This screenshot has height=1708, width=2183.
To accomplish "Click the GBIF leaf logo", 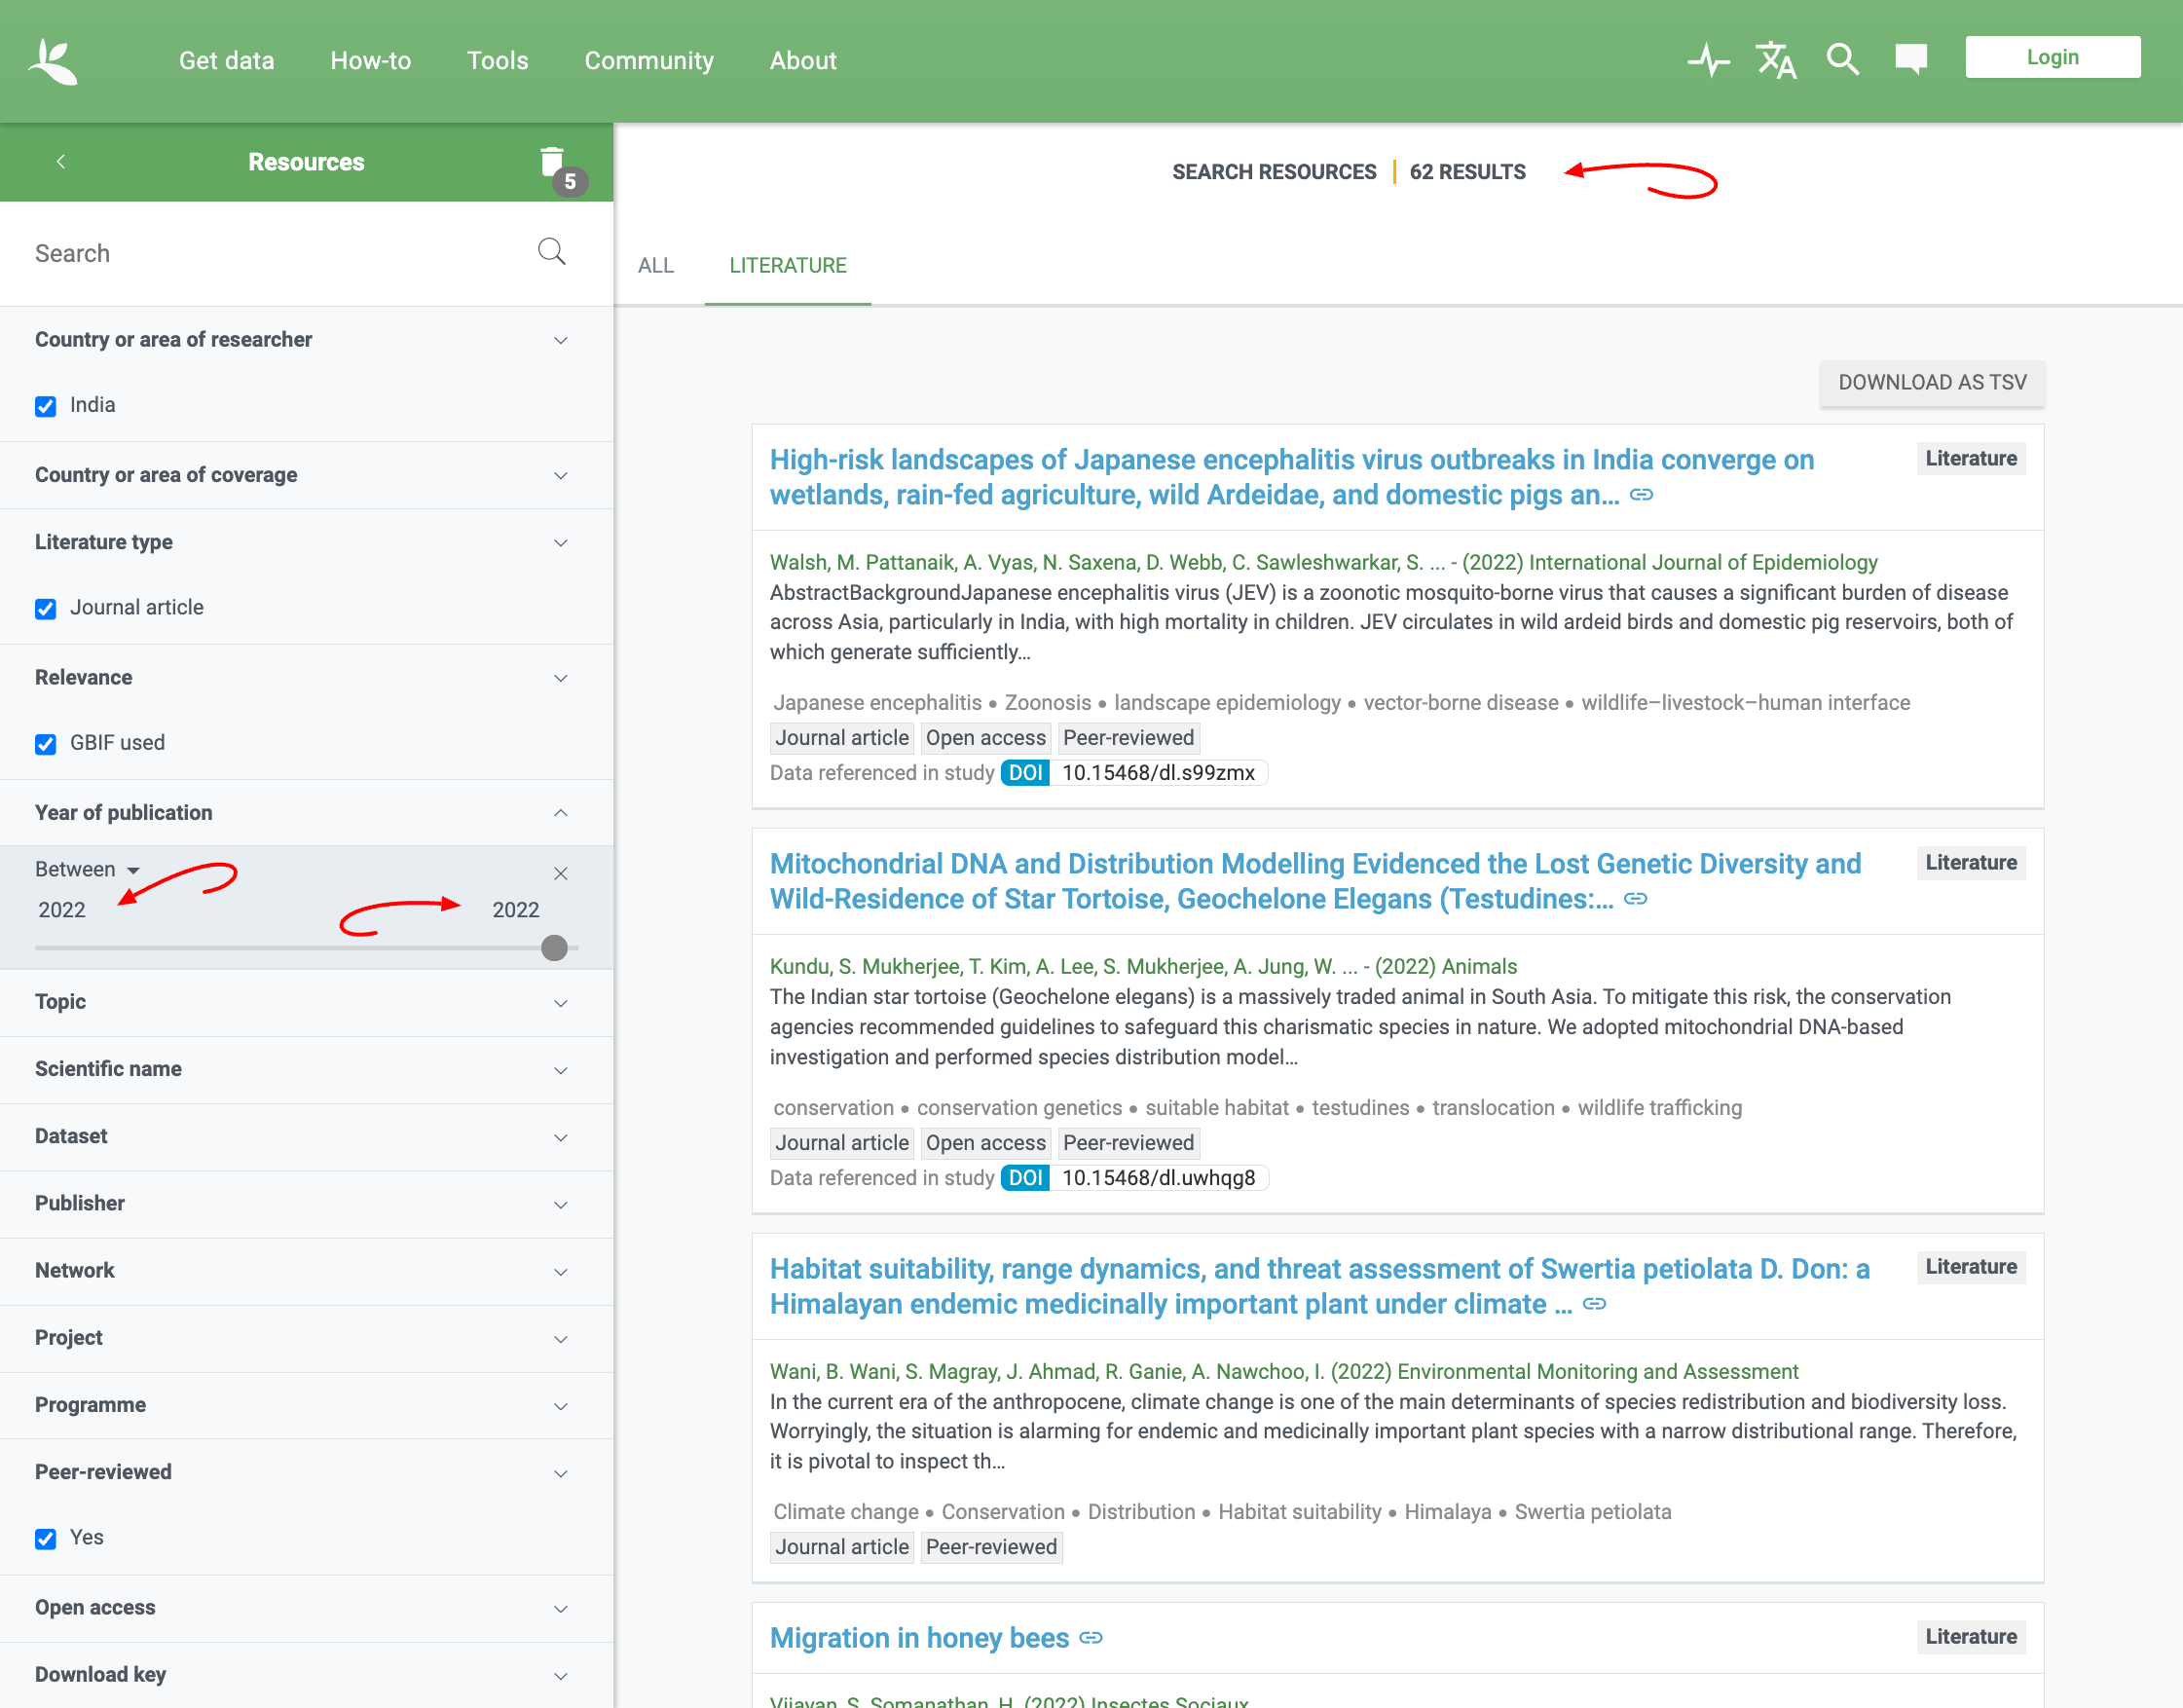I will [53, 61].
